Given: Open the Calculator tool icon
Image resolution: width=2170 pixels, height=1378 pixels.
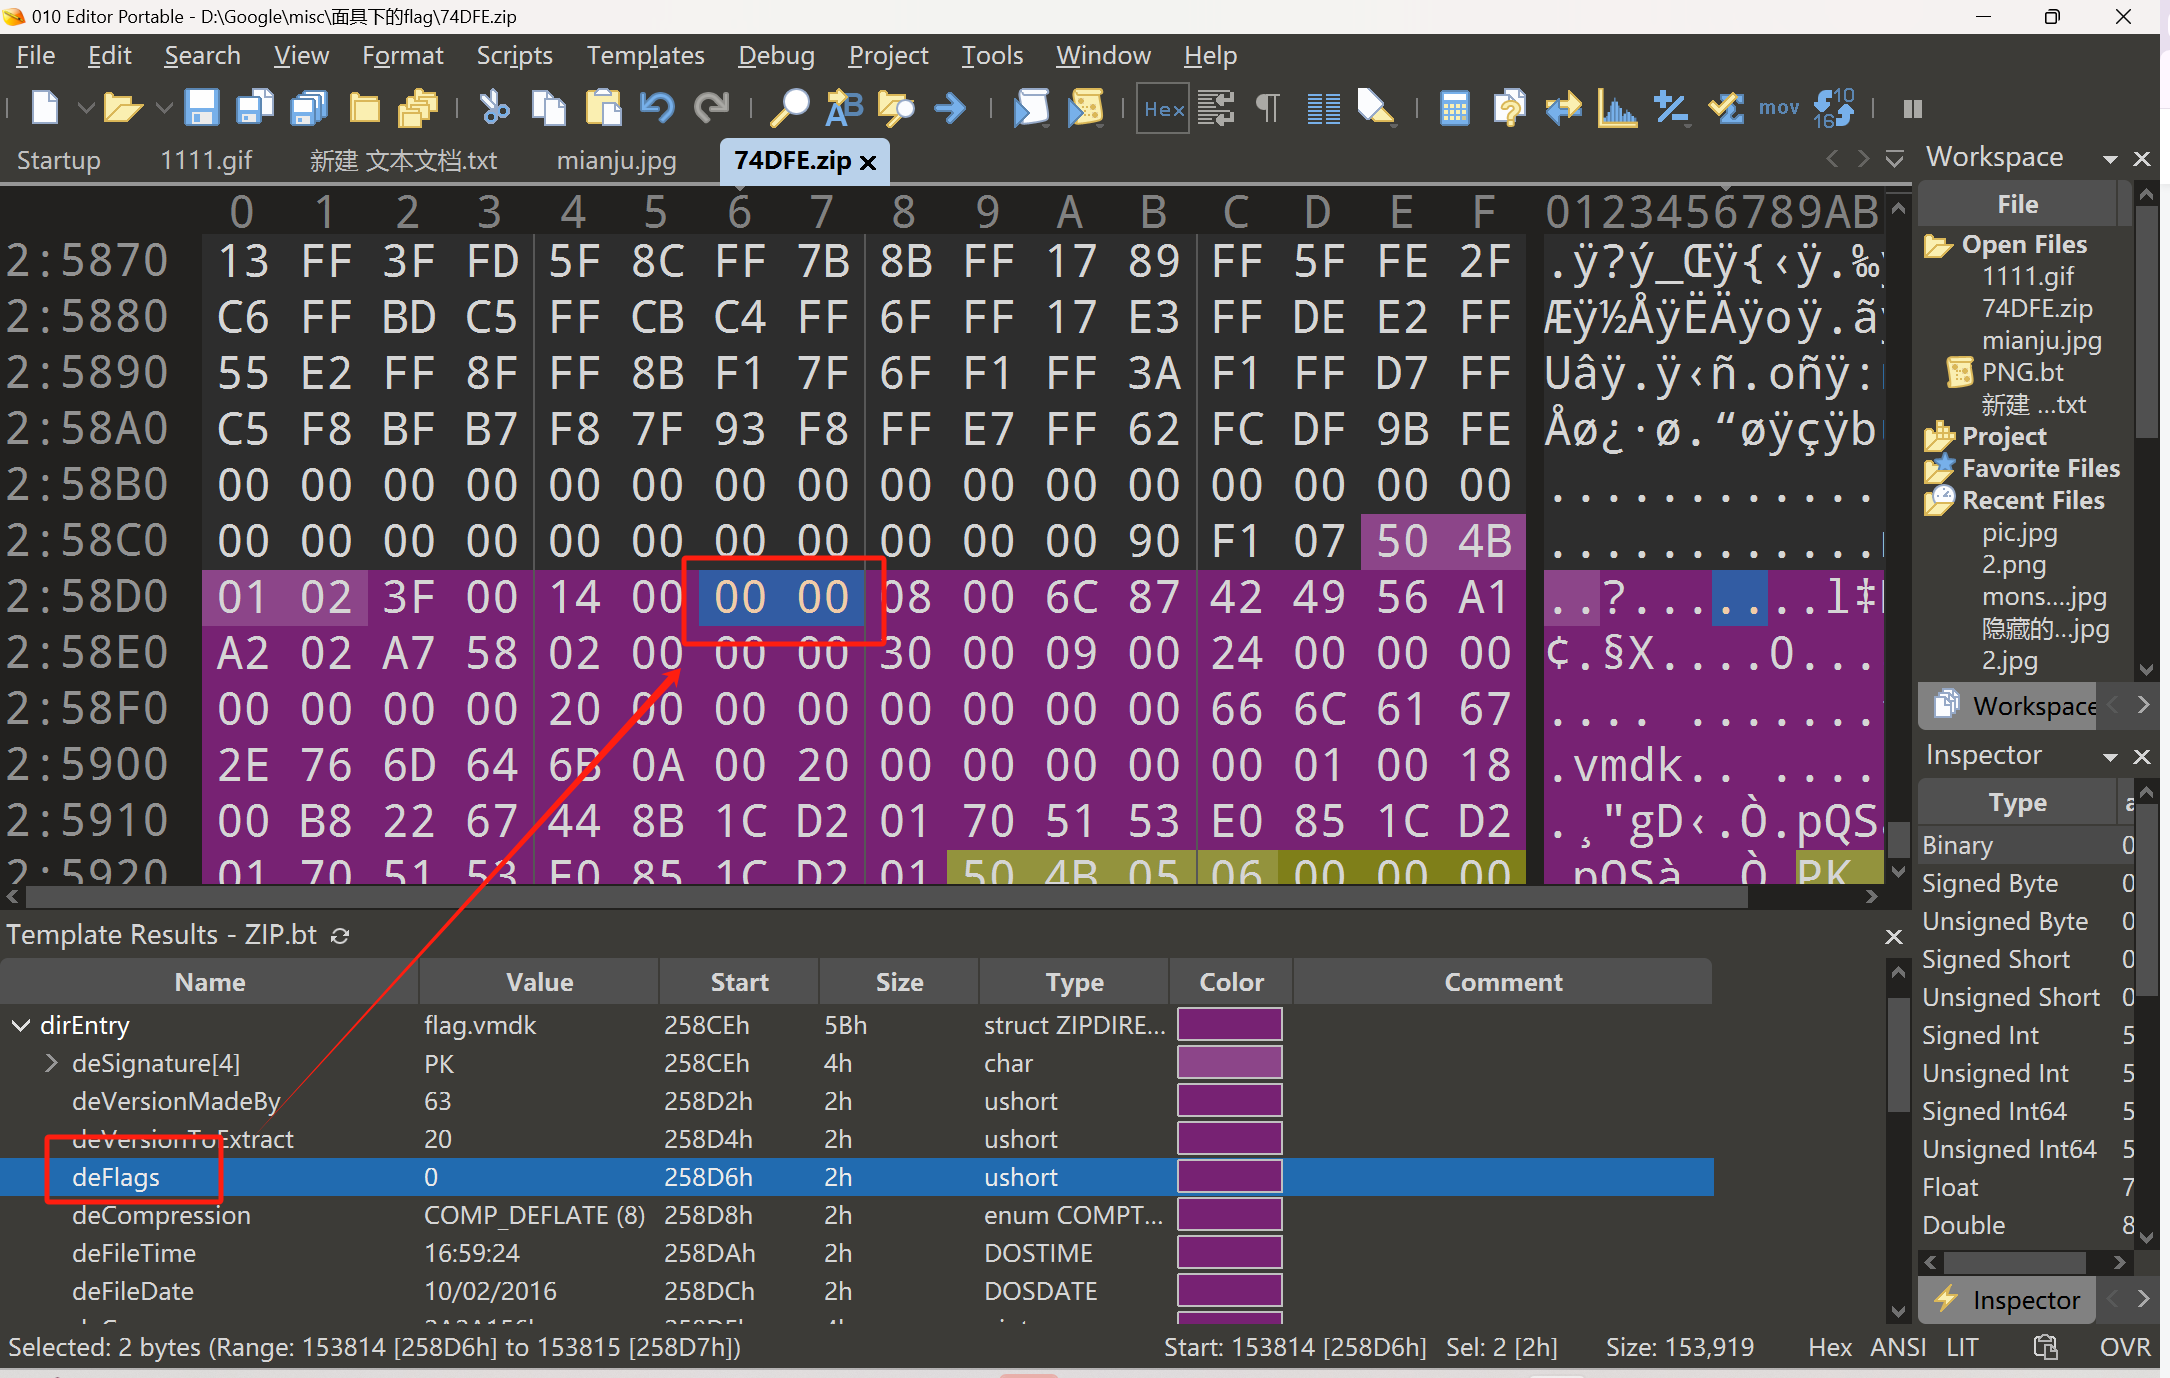Looking at the screenshot, I should click(x=1454, y=108).
